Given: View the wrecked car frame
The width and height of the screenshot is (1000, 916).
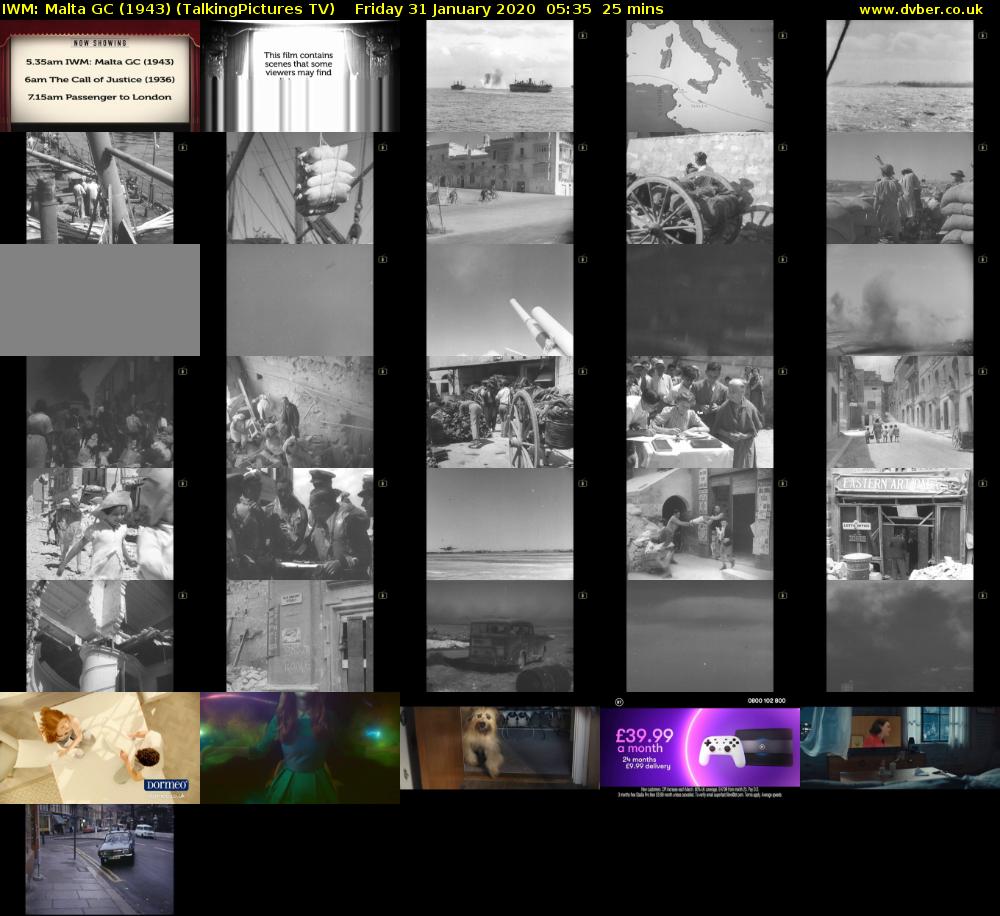Looking at the screenshot, I should (499, 636).
